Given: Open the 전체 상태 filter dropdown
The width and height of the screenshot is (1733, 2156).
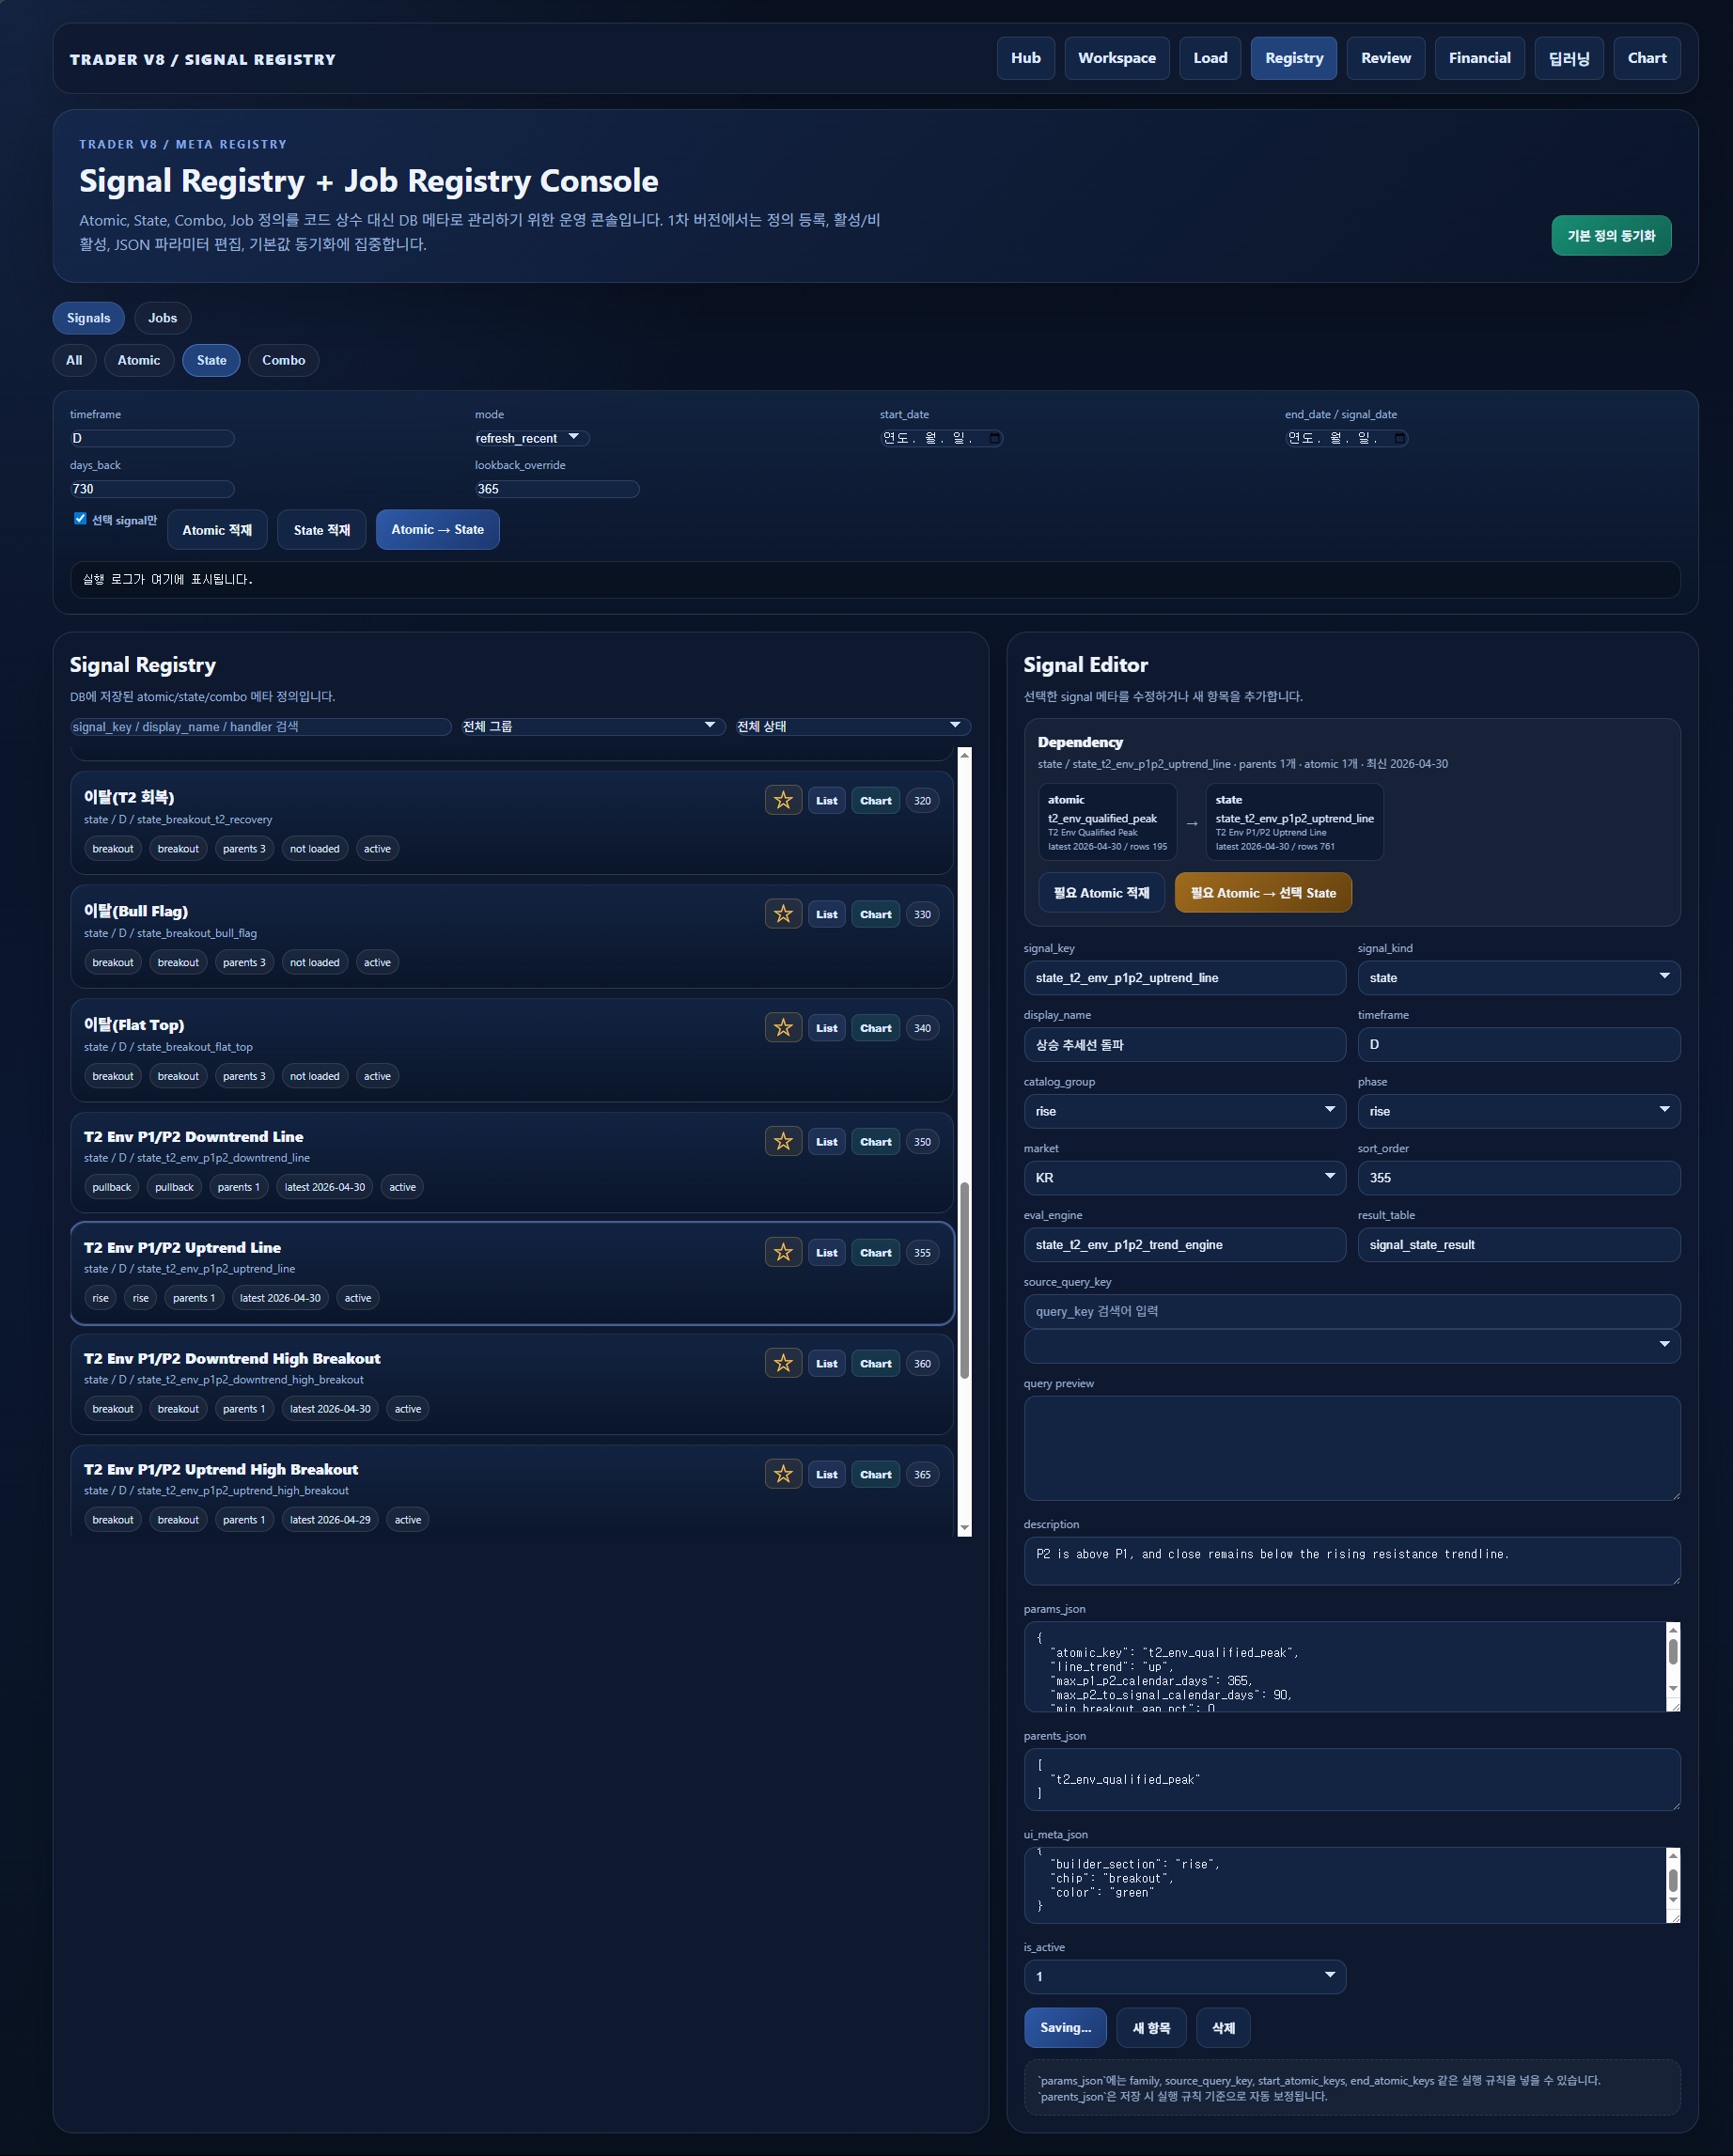Looking at the screenshot, I should (x=852, y=726).
